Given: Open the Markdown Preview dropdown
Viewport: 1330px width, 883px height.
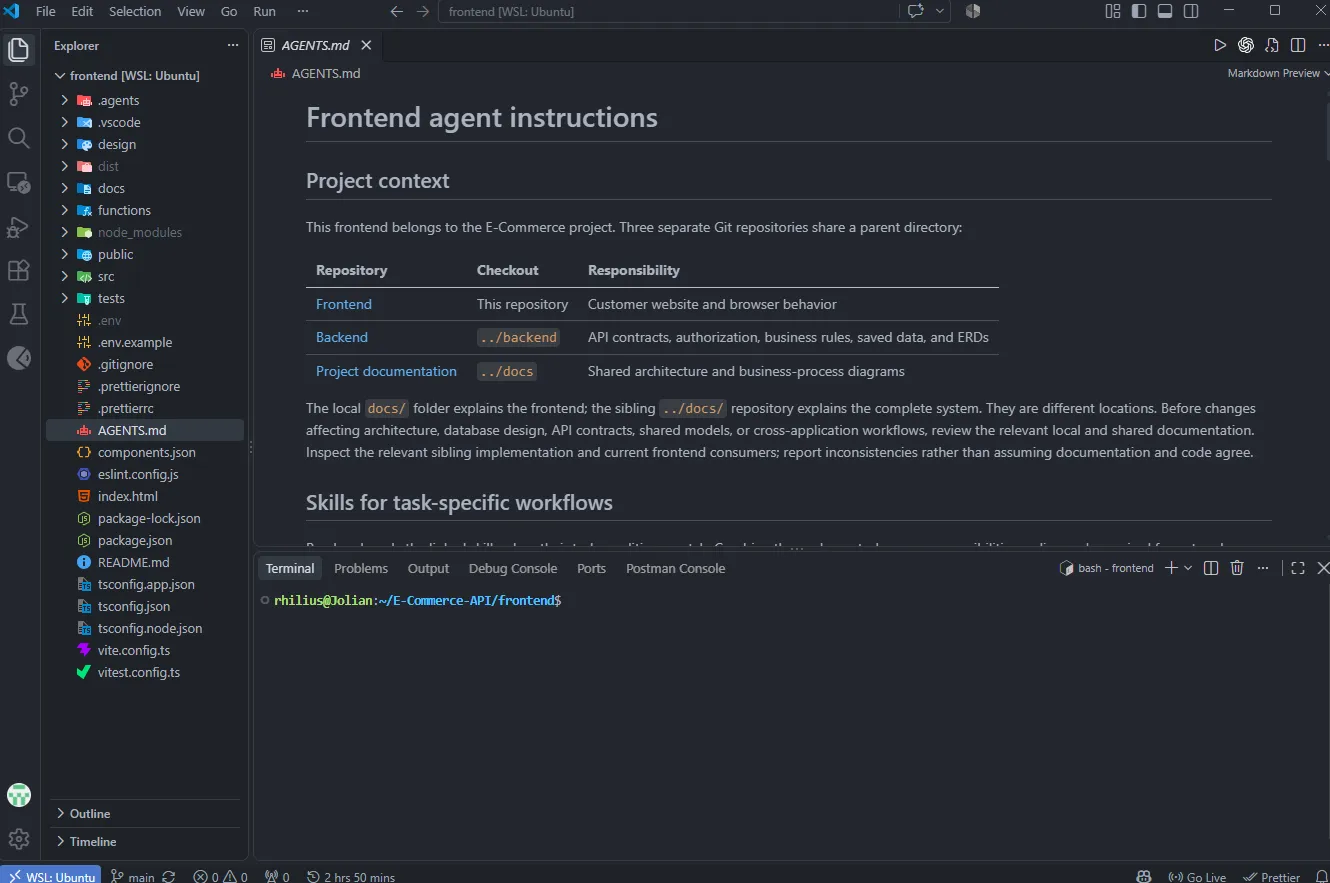Looking at the screenshot, I should [x=1278, y=73].
